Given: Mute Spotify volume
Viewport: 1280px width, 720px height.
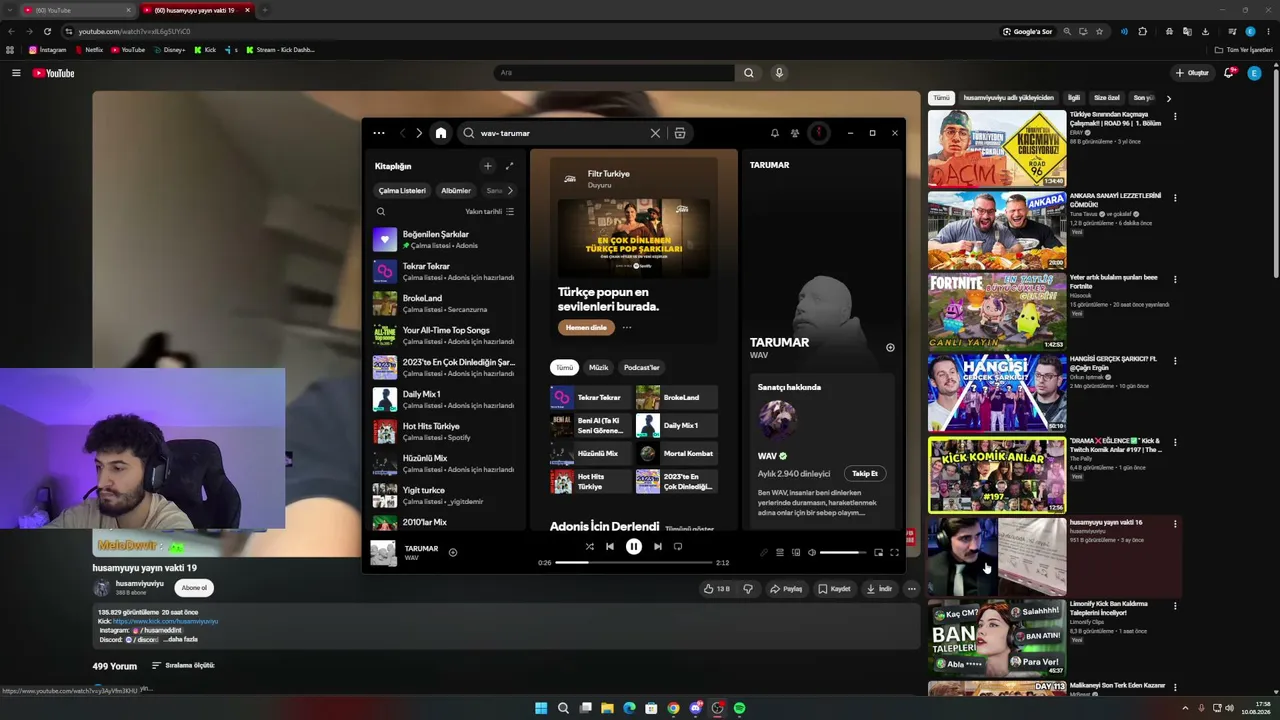Looking at the screenshot, I should click(x=812, y=552).
